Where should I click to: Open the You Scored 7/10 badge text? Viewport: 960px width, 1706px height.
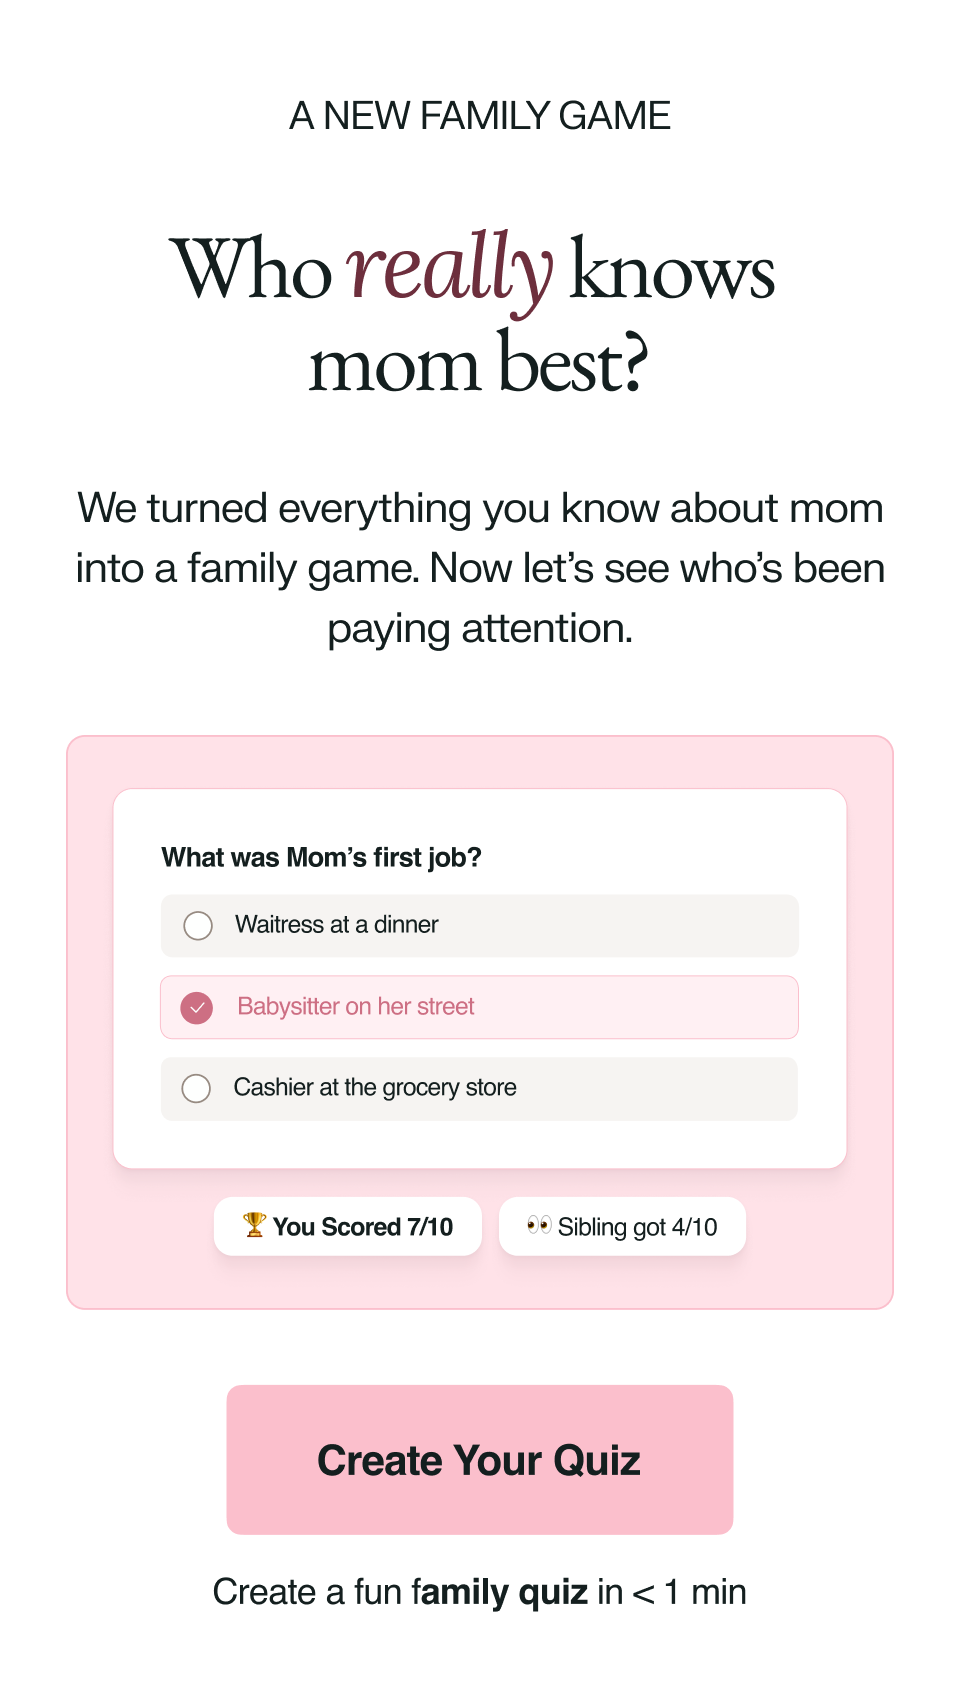(x=363, y=1227)
